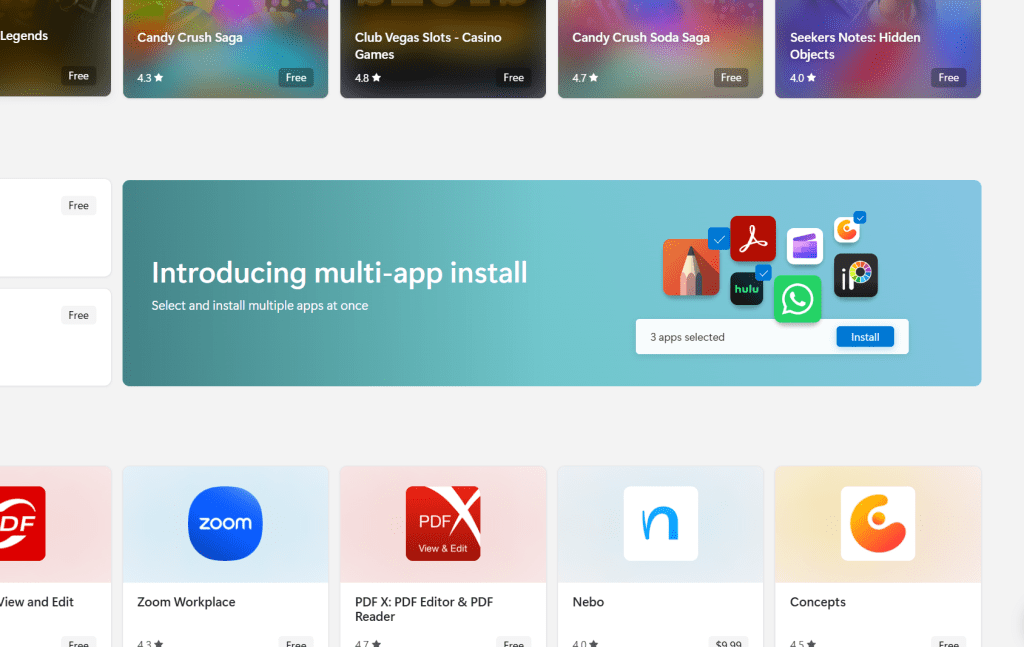The image size is (1024, 647).
Task: Select the Adobe Acrobat icon in the banner
Action: point(752,239)
